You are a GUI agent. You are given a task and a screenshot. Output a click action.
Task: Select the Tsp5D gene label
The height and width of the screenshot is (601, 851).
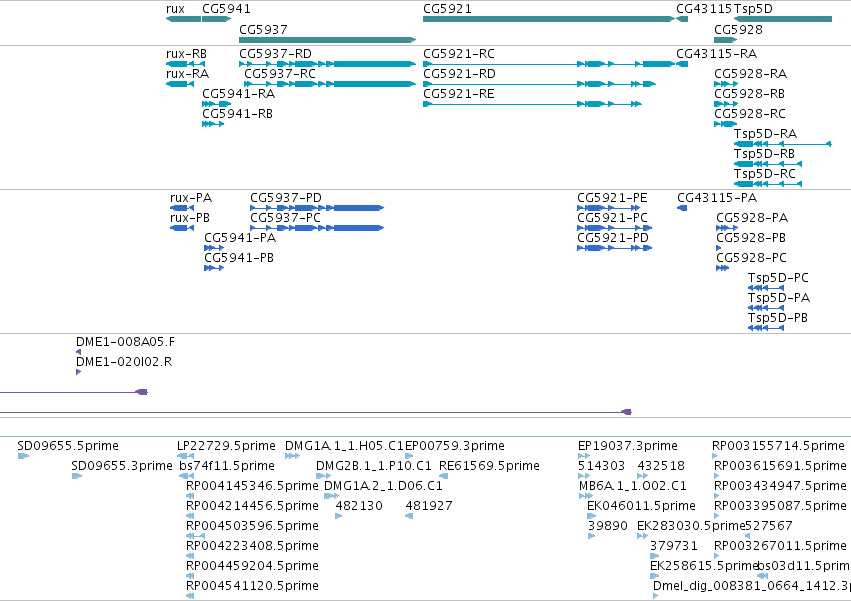click(753, 9)
